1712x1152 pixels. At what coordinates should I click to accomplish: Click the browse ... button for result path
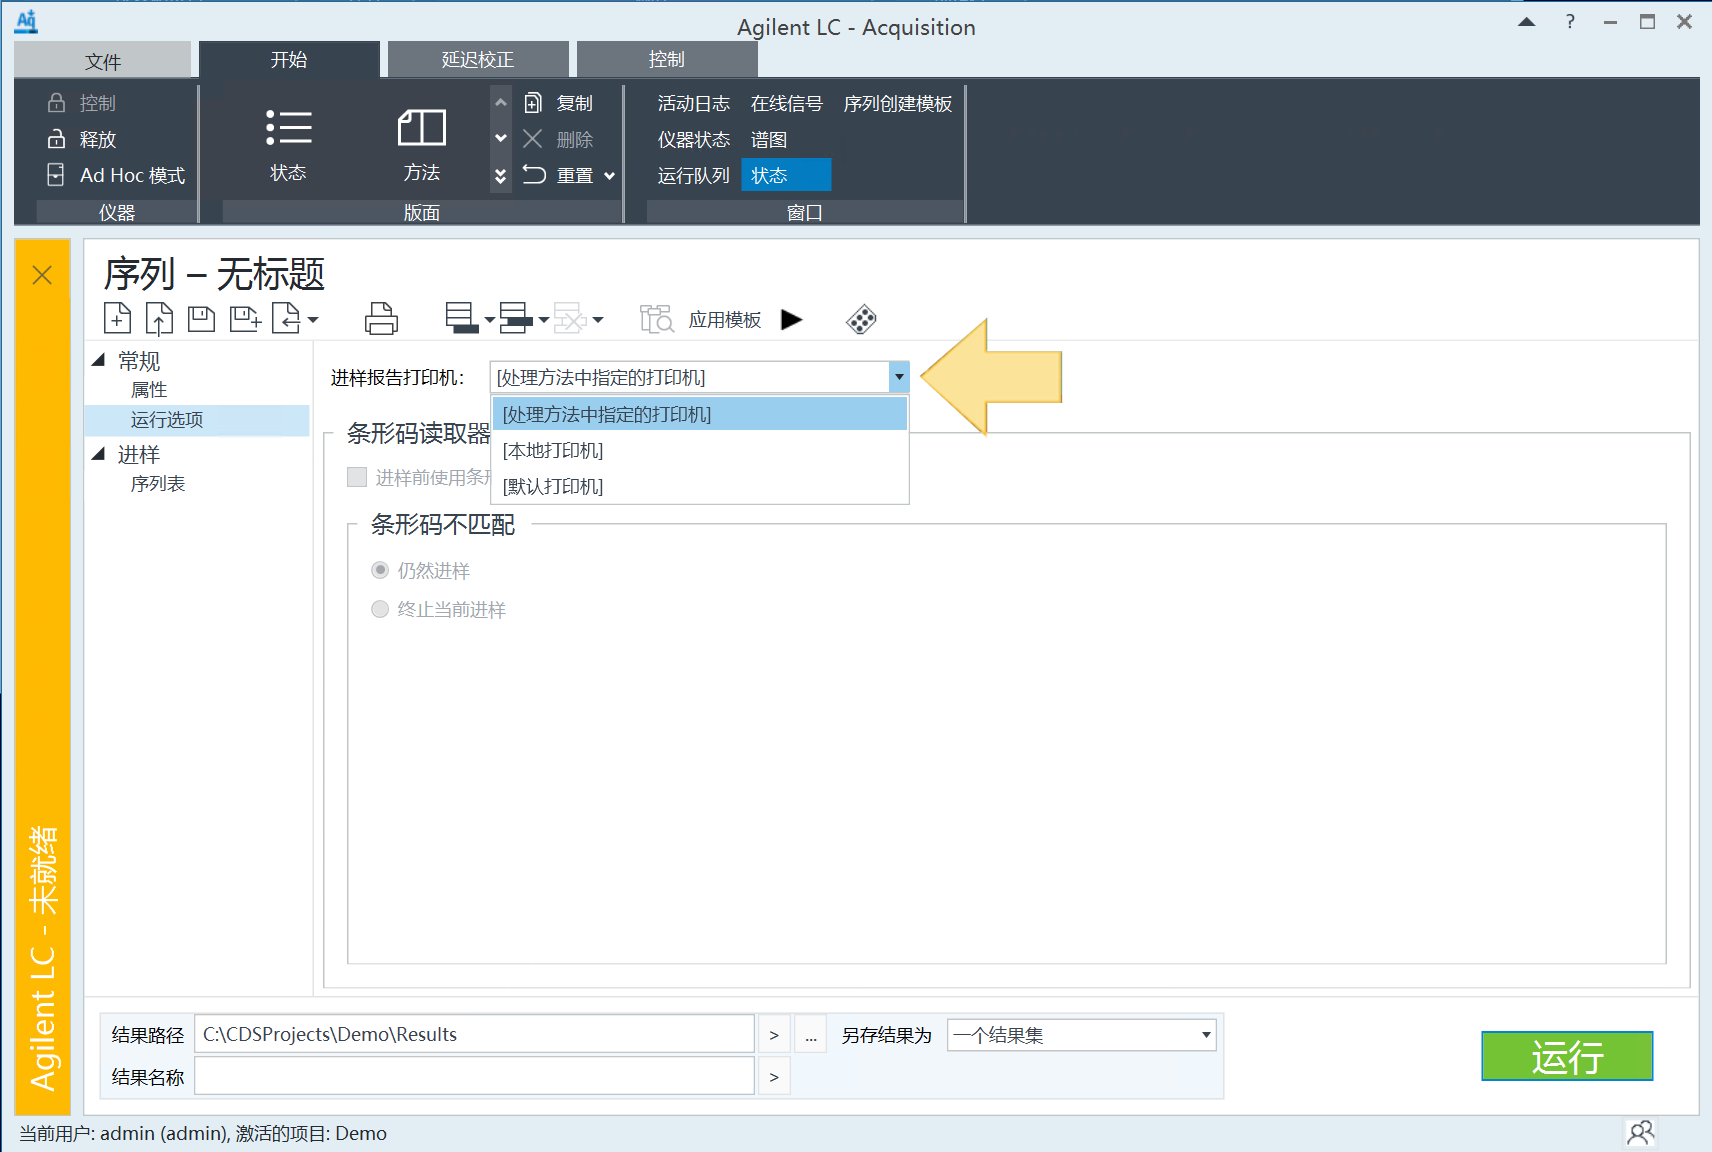[811, 1035]
